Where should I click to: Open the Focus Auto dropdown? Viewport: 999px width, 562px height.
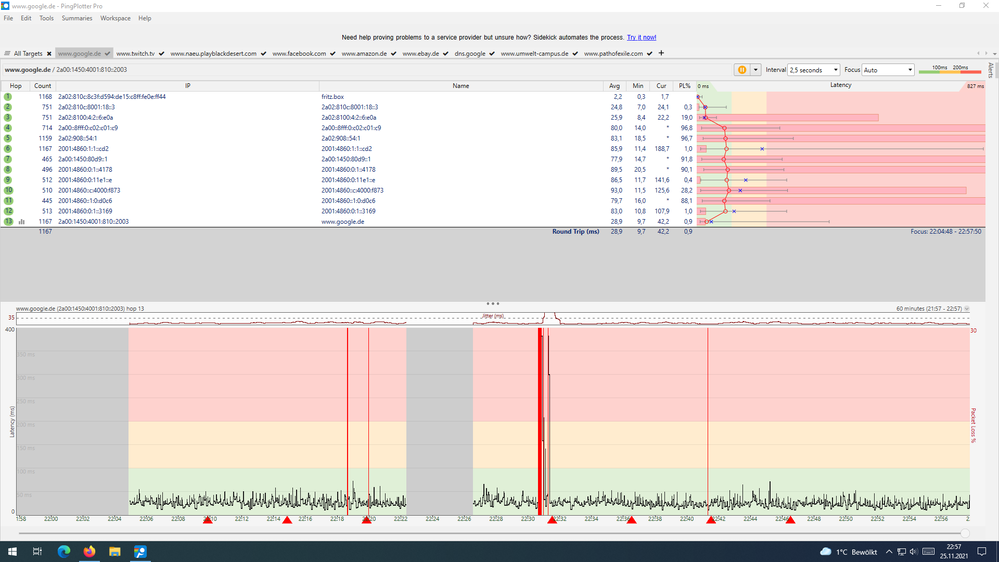(x=888, y=69)
